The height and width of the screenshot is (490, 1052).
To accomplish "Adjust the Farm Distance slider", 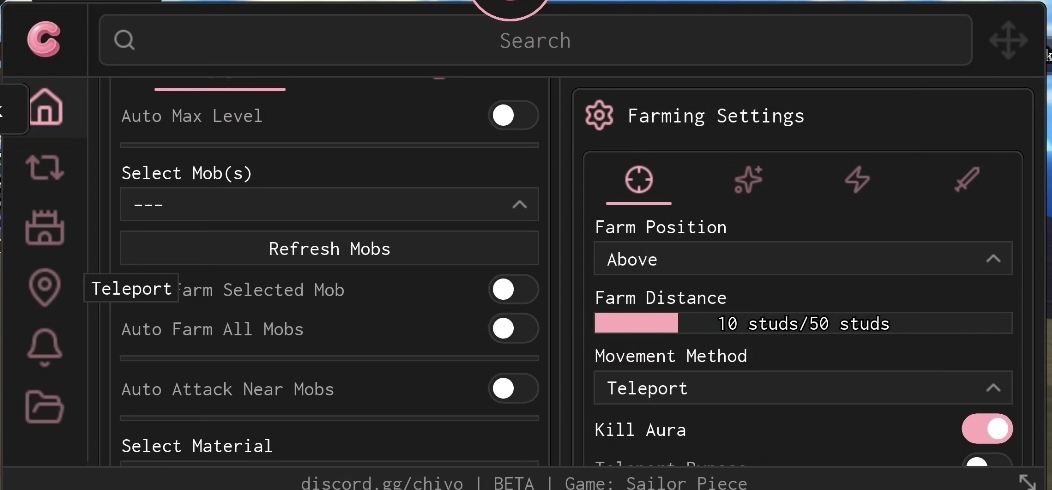I will (x=803, y=323).
